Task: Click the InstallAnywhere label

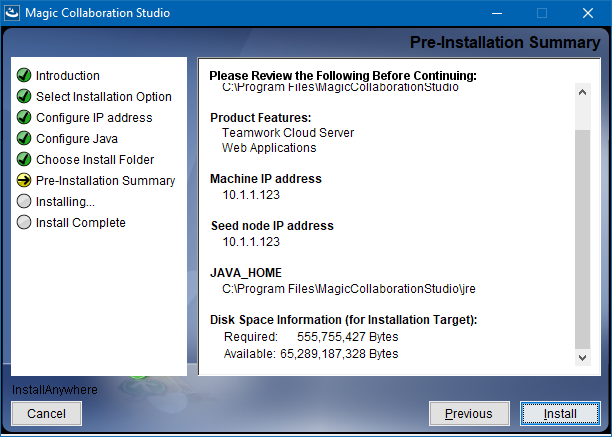Action: point(55,390)
